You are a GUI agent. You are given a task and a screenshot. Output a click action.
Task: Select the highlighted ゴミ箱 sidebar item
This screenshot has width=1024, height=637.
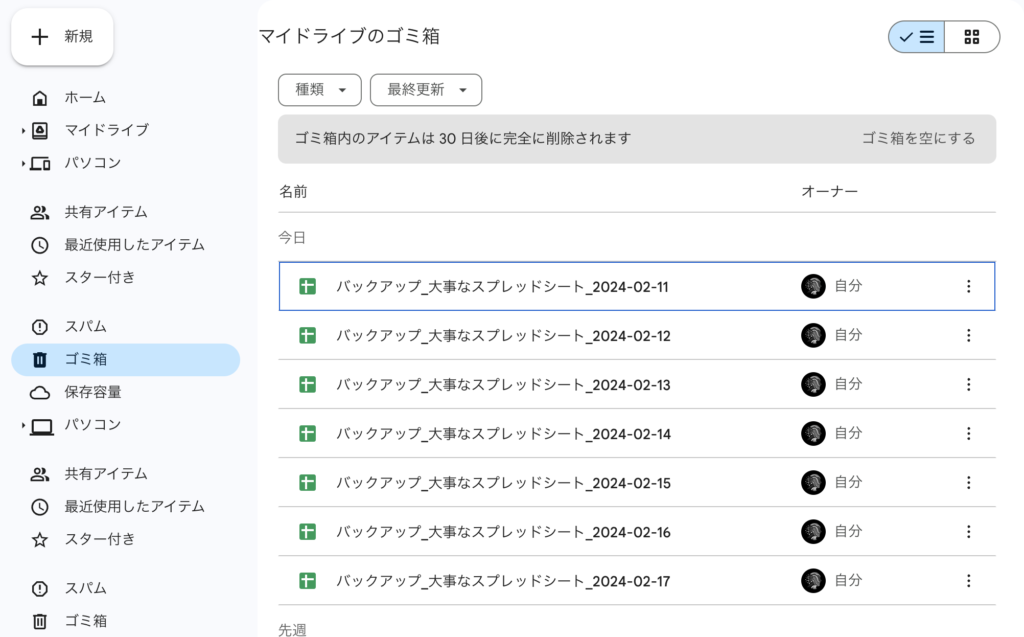point(125,360)
